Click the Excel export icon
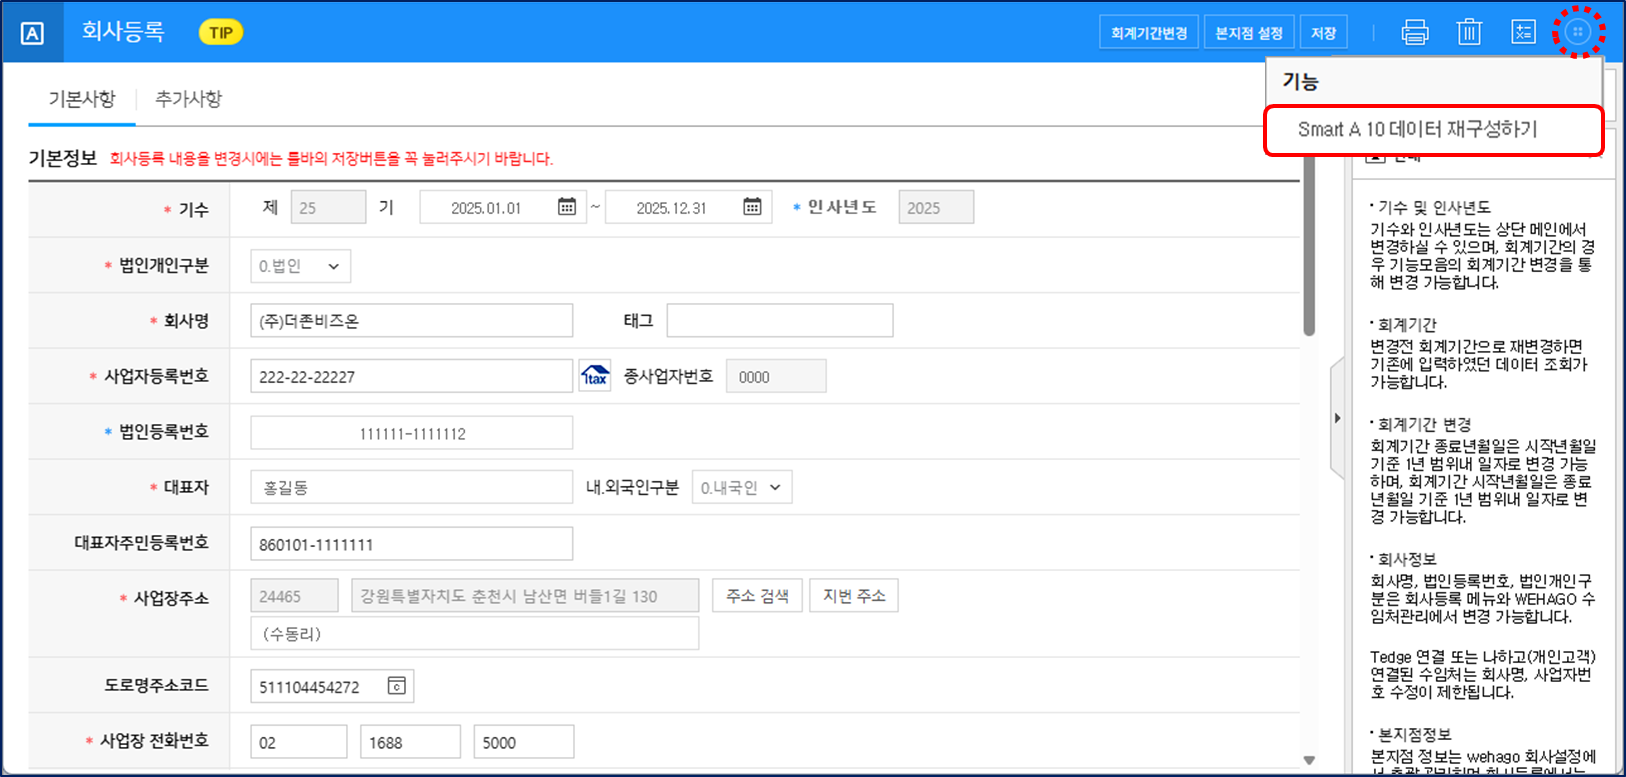Image resolution: width=1626 pixels, height=777 pixels. pyautogui.click(x=1523, y=33)
